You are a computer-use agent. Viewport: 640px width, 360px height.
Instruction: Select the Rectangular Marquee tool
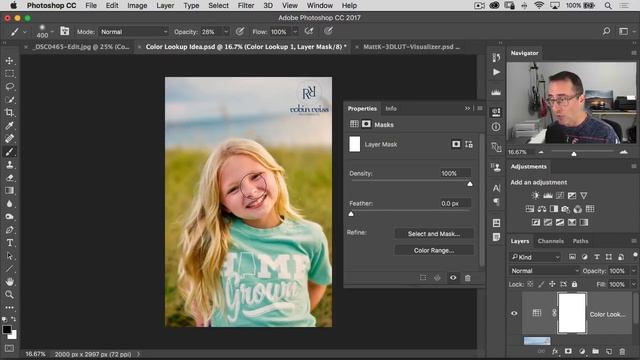click(9, 73)
